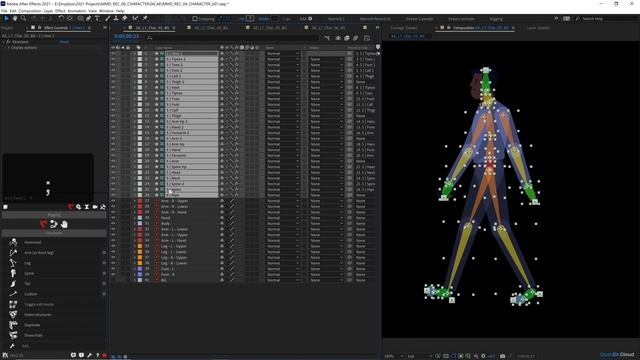Hide the Head layer
The height and width of the screenshot is (360, 640).
[x=113, y=218]
